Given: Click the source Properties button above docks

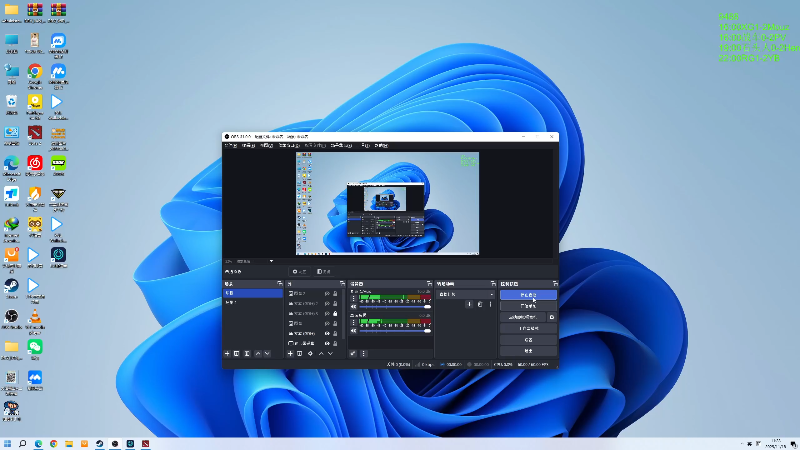Looking at the screenshot, I should point(299,271).
